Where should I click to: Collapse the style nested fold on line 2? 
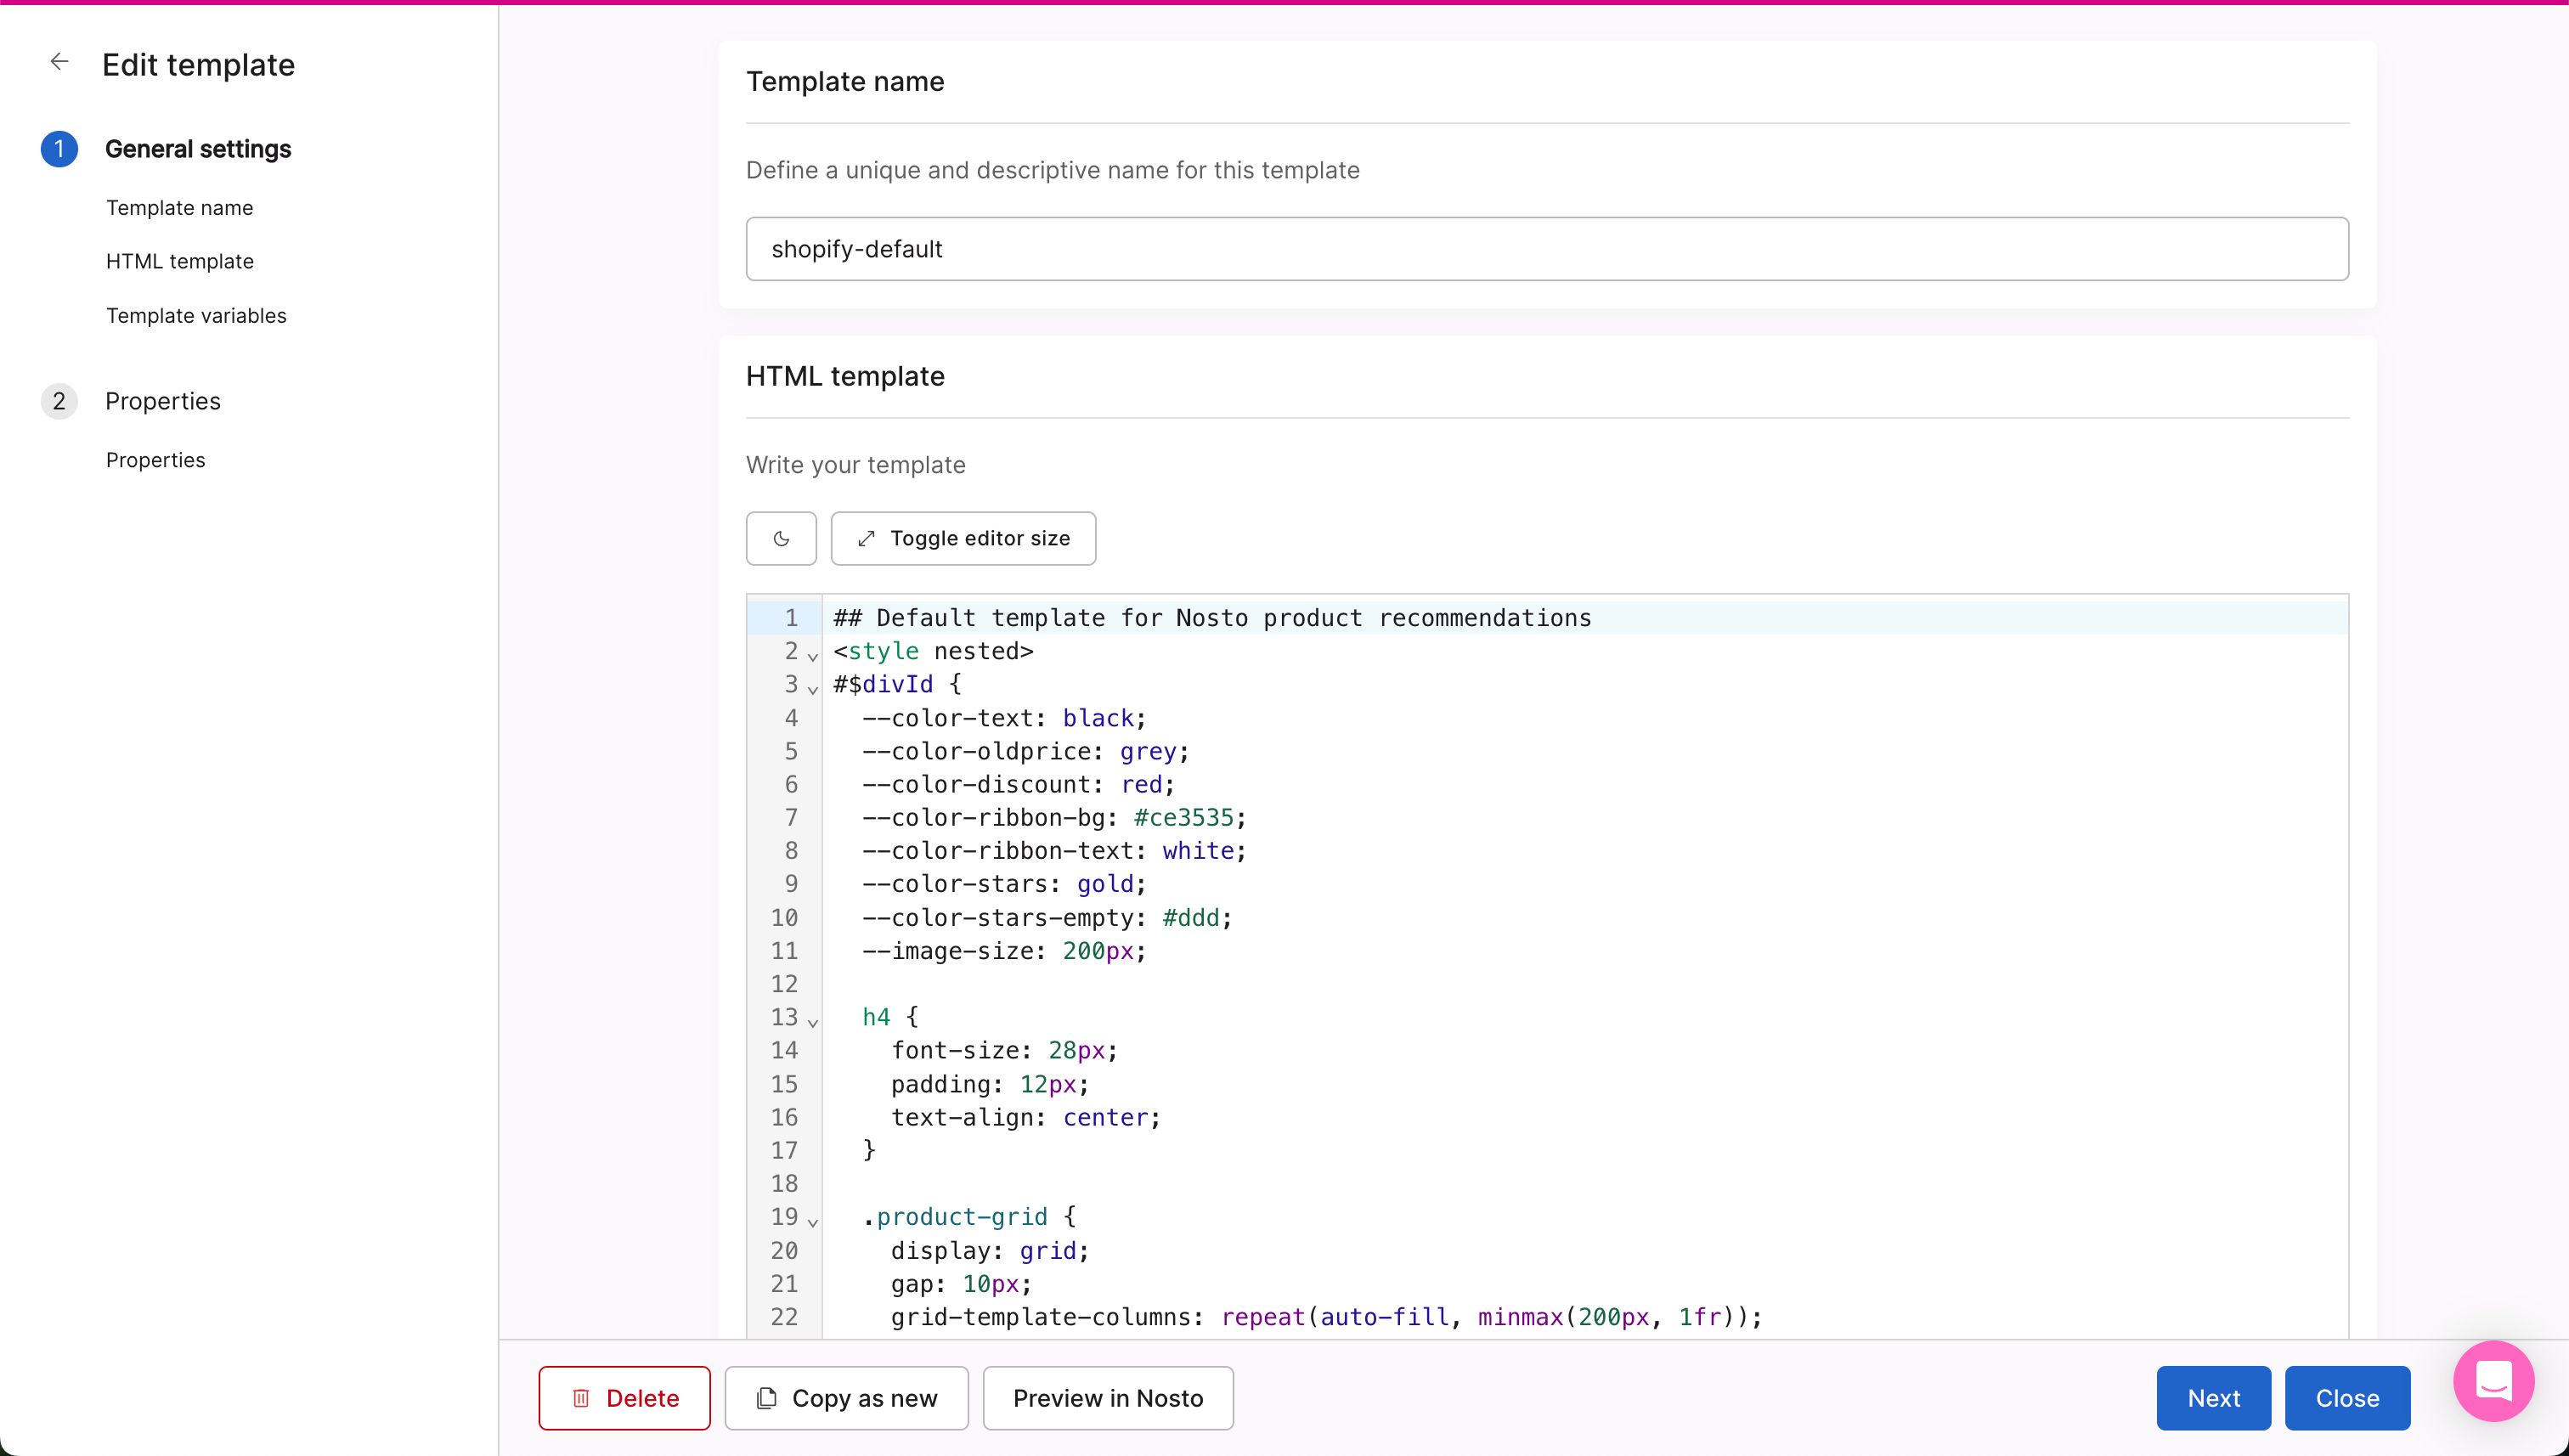tap(813, 657)
